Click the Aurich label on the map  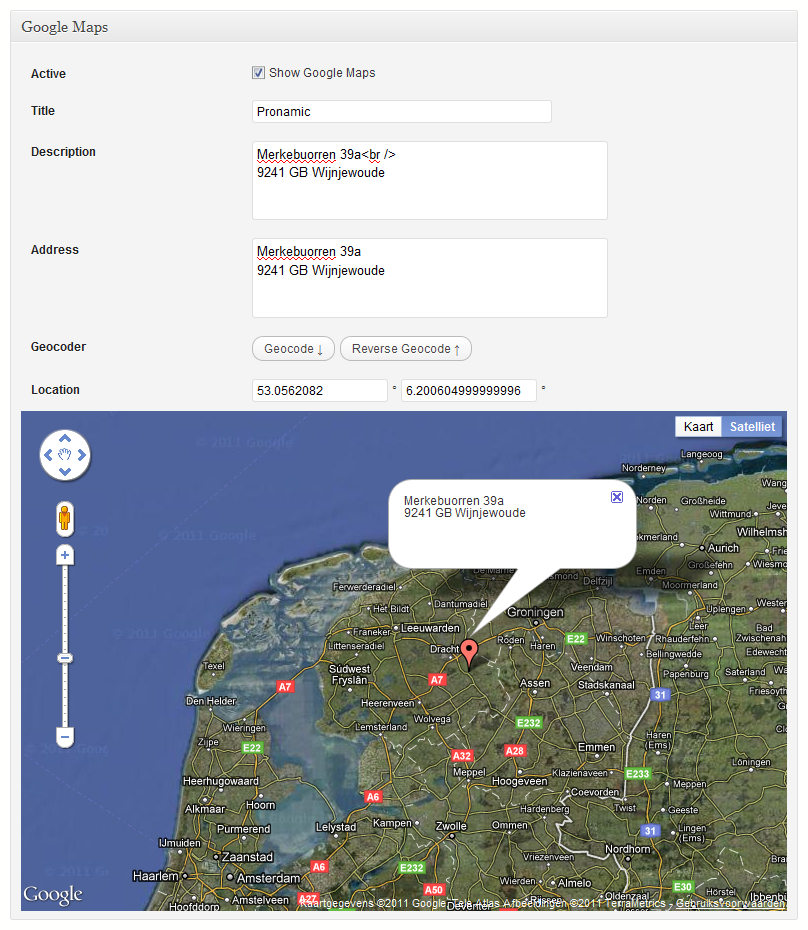click(x=723, y=549)
